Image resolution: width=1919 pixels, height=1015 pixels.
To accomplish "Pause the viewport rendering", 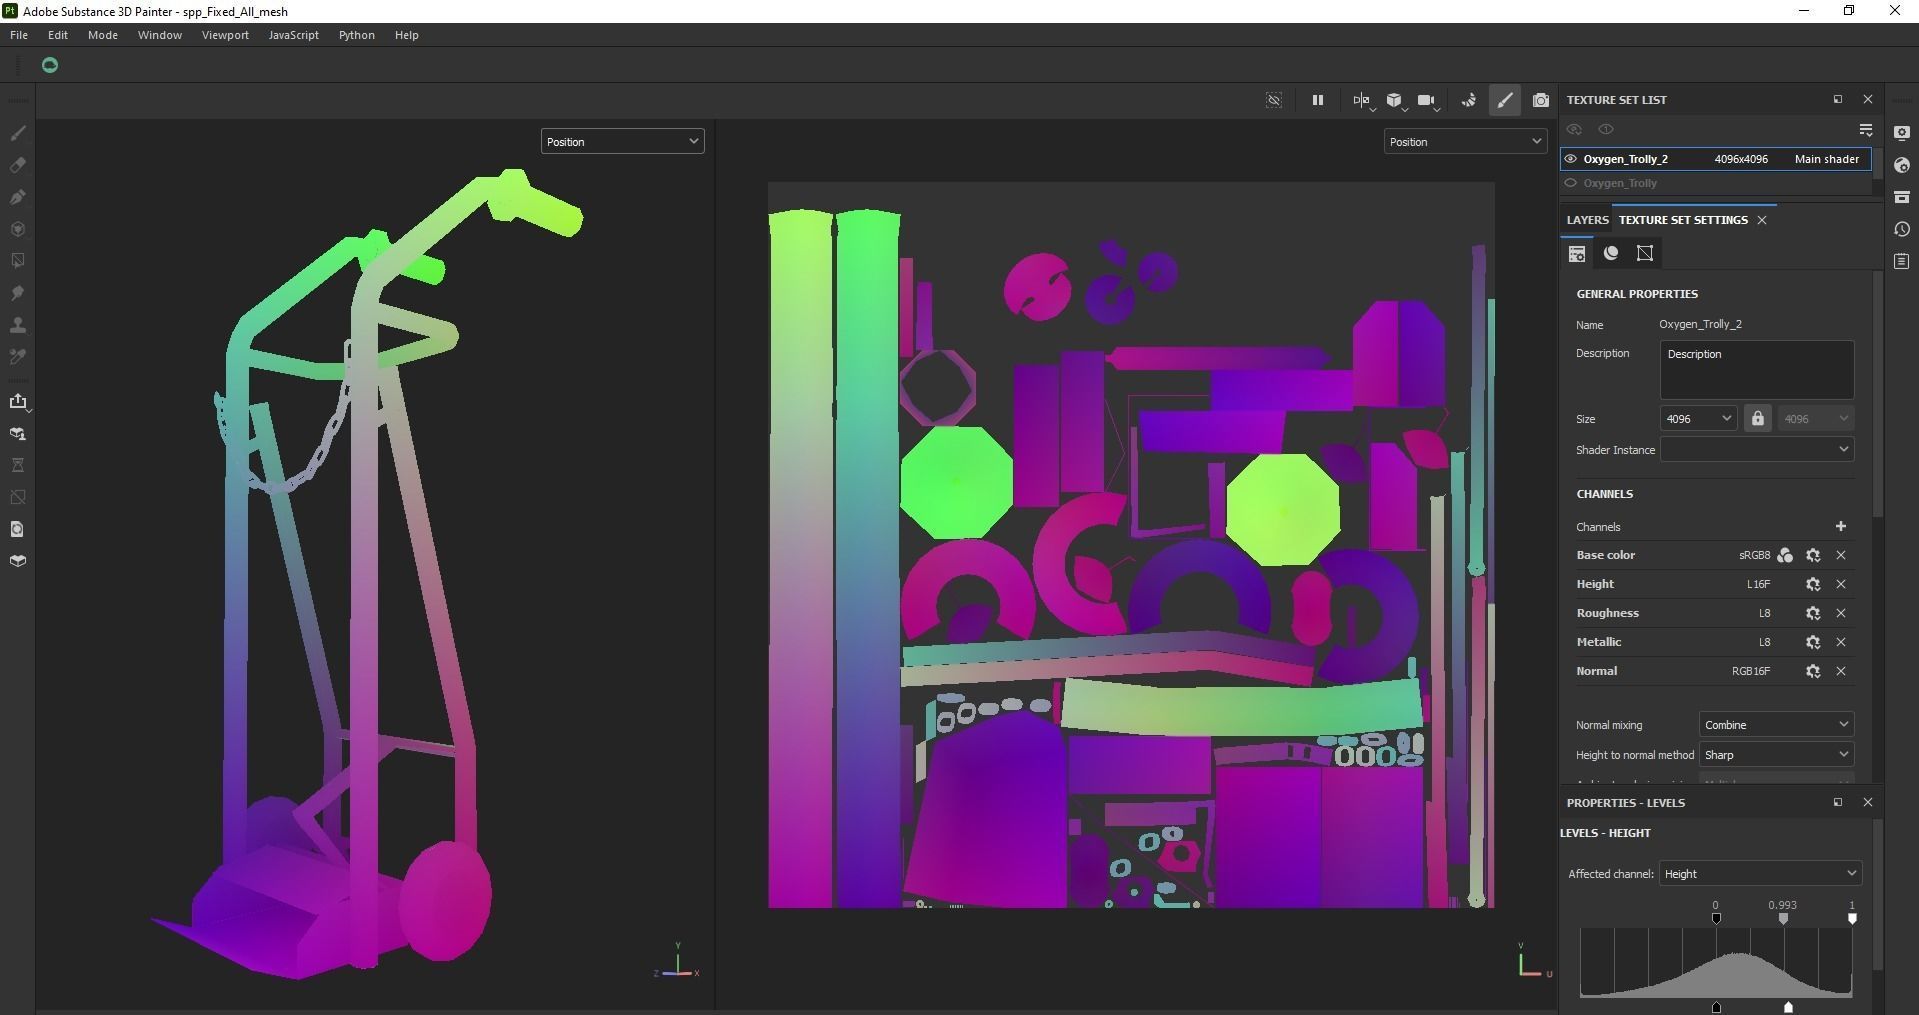I will click(x=1318, y=100).
